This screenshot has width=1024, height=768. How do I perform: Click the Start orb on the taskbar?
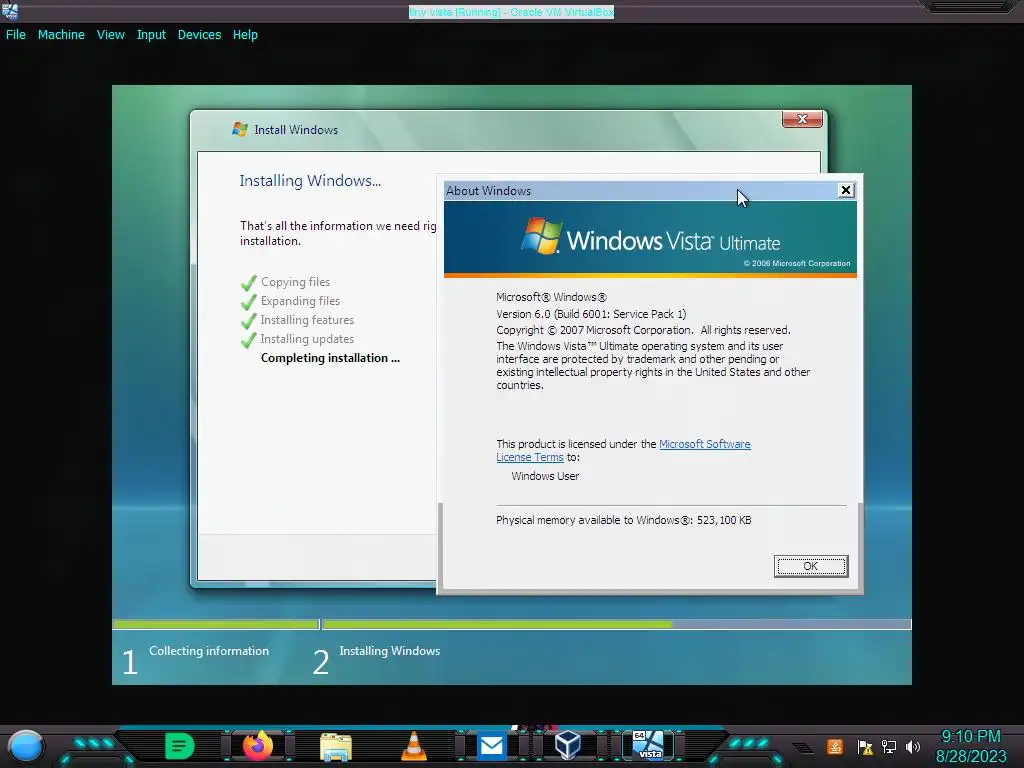[x=25, y=746]
